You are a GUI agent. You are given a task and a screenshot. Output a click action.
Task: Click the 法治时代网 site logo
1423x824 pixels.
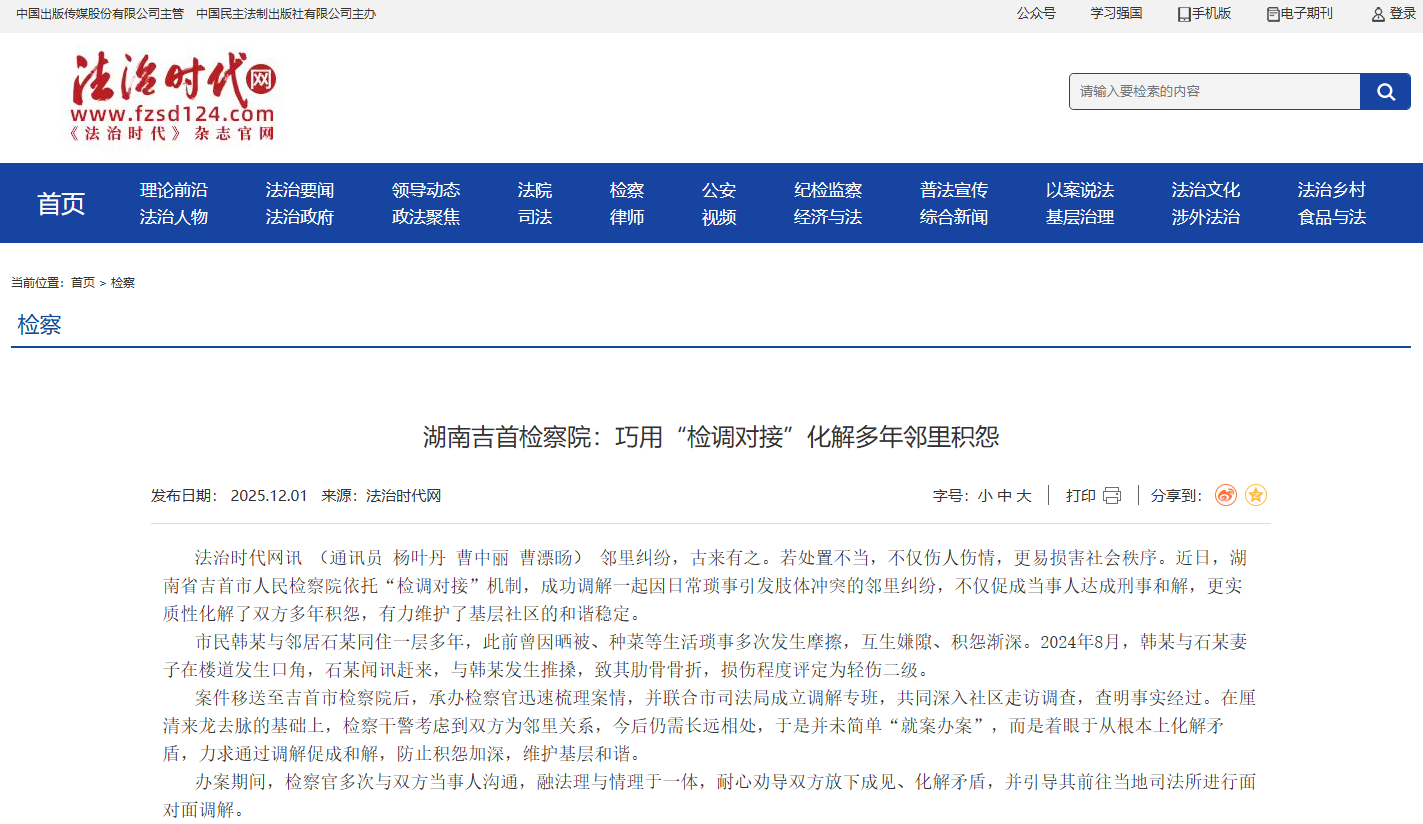coord(173,96)
